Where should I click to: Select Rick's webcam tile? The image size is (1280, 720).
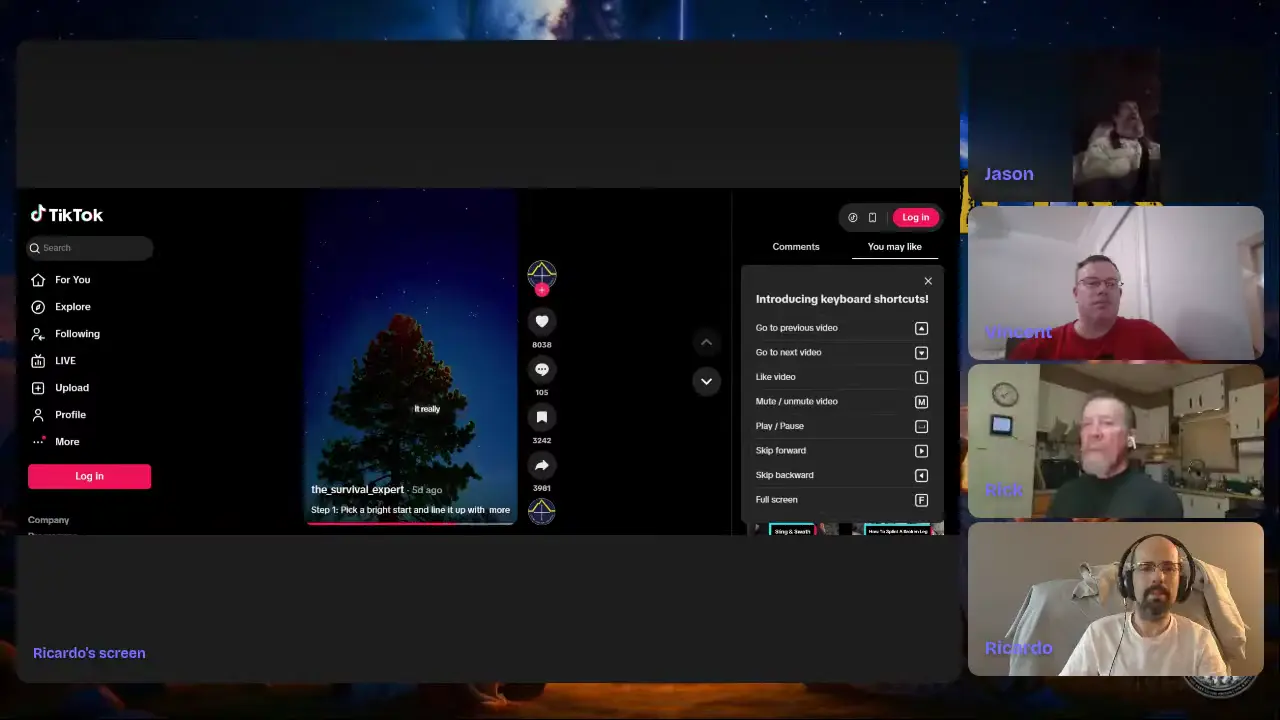pyautogui.click(x=1116, y=441)
